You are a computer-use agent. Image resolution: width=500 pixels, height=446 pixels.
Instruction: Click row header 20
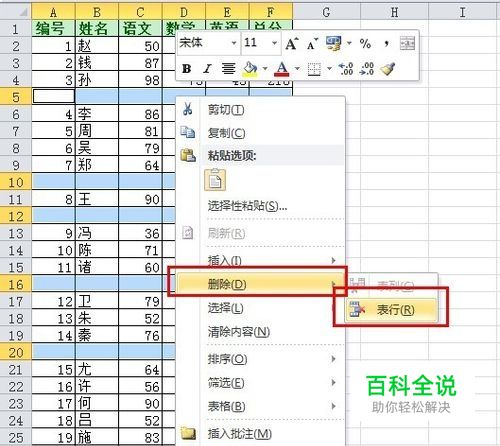coord(16,353)
